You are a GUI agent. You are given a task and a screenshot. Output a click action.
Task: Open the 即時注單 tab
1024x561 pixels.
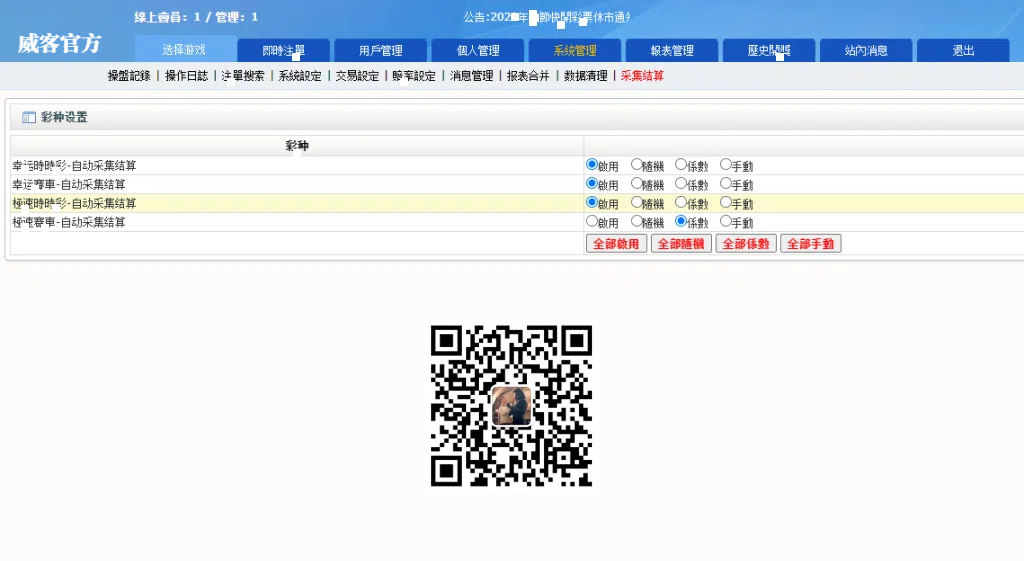pos(283,50)
